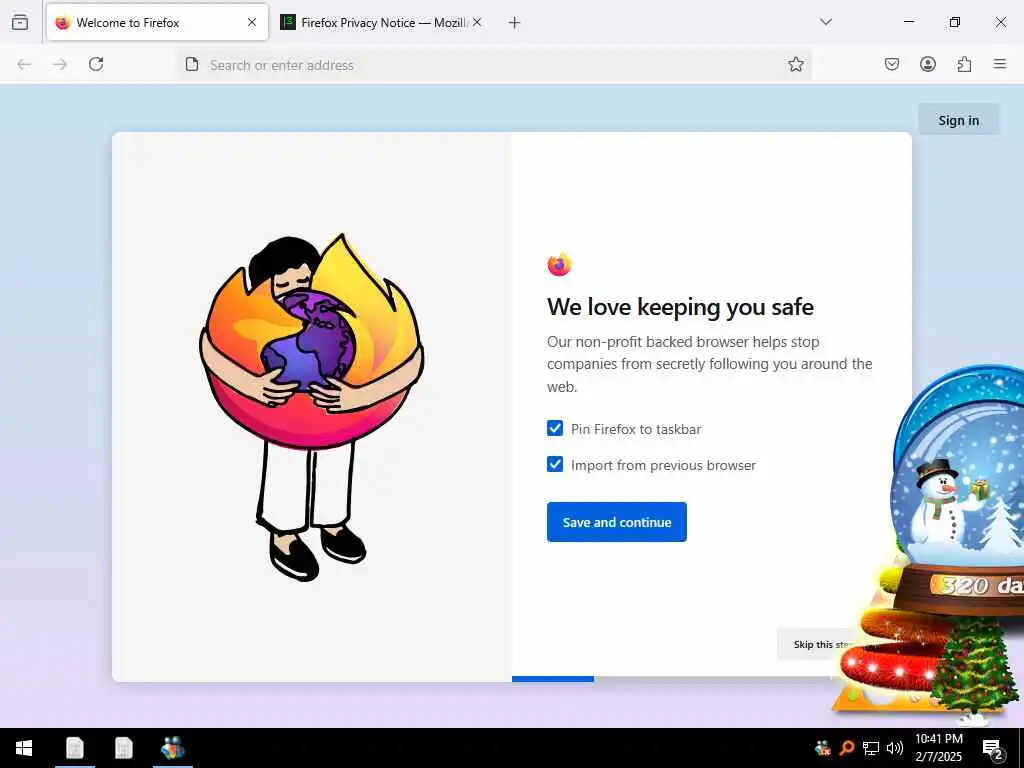Switch to Welcome to Firefox tab
The height and width of the screenshot is (768, 1024).
point(157,22)
